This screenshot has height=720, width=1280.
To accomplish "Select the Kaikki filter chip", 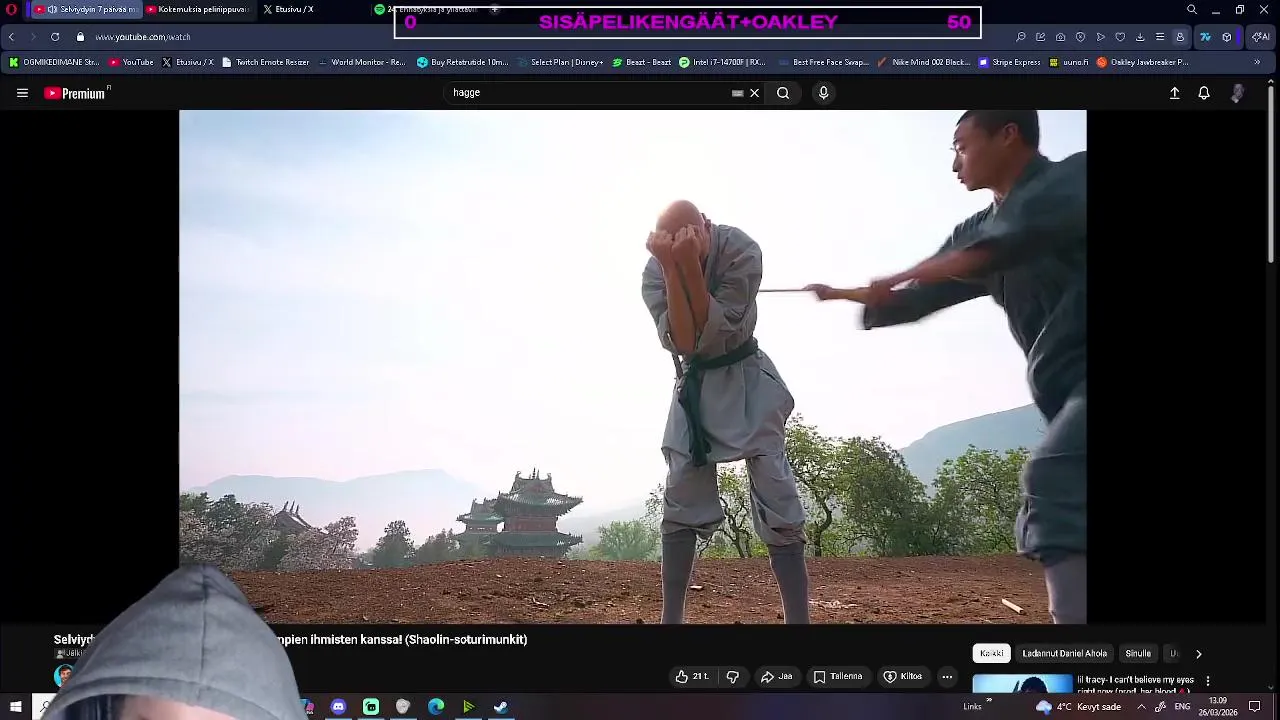I will 992,653.
